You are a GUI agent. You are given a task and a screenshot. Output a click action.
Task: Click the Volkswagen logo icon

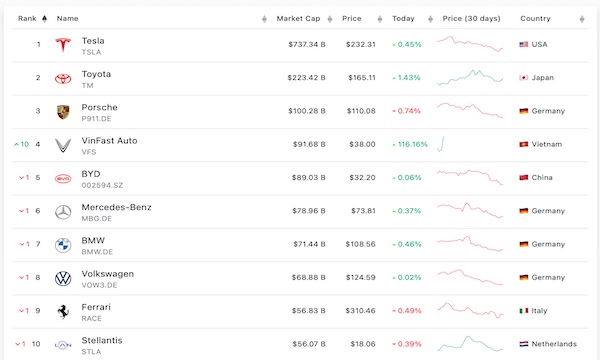(63, 279)
